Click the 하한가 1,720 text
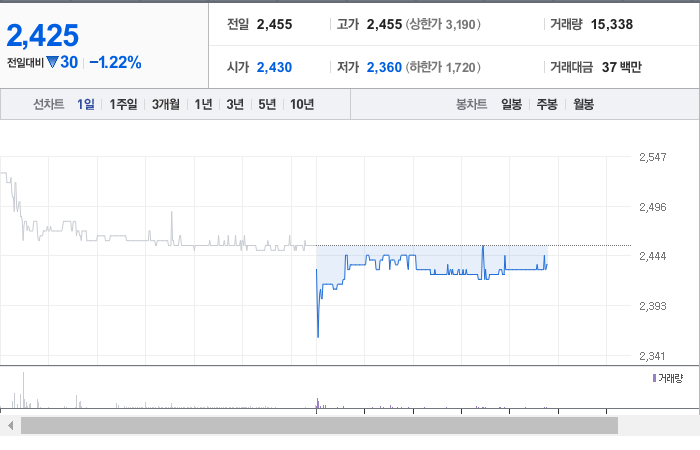 point(443,67)
